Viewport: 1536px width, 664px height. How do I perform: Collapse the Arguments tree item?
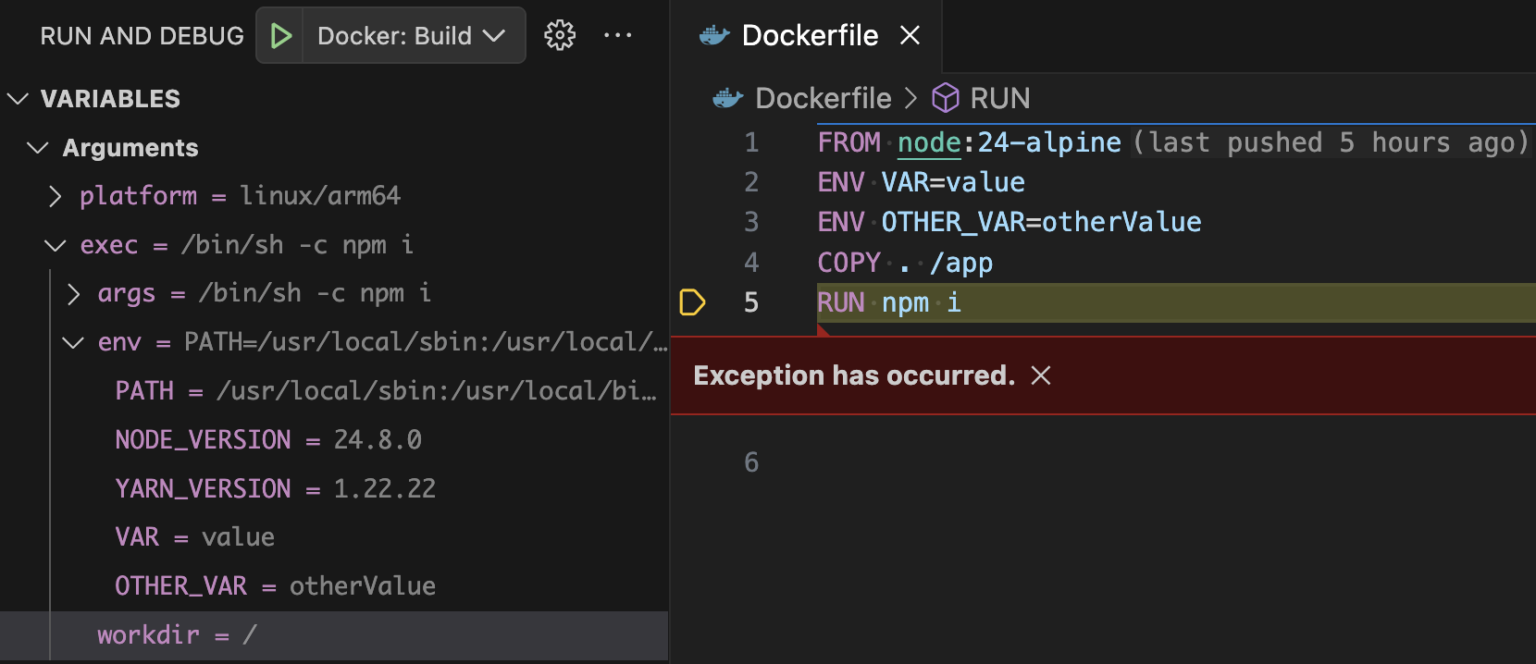38,147
